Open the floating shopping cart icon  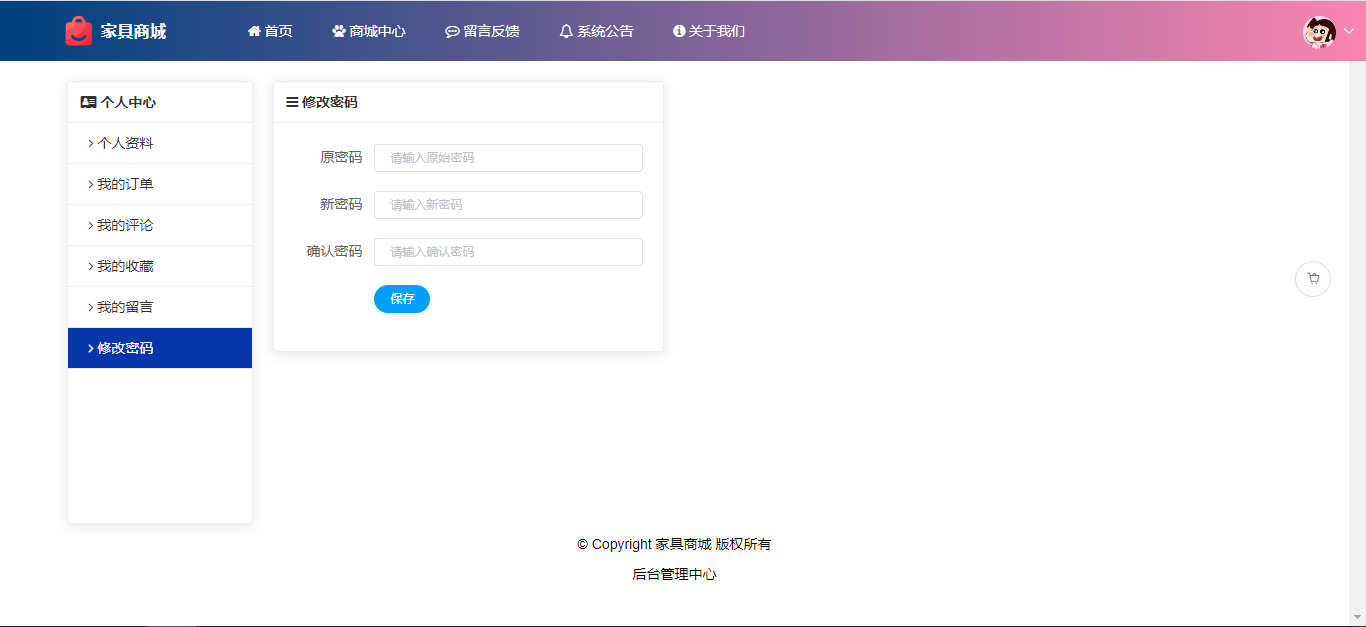(x=1313, y=279)
